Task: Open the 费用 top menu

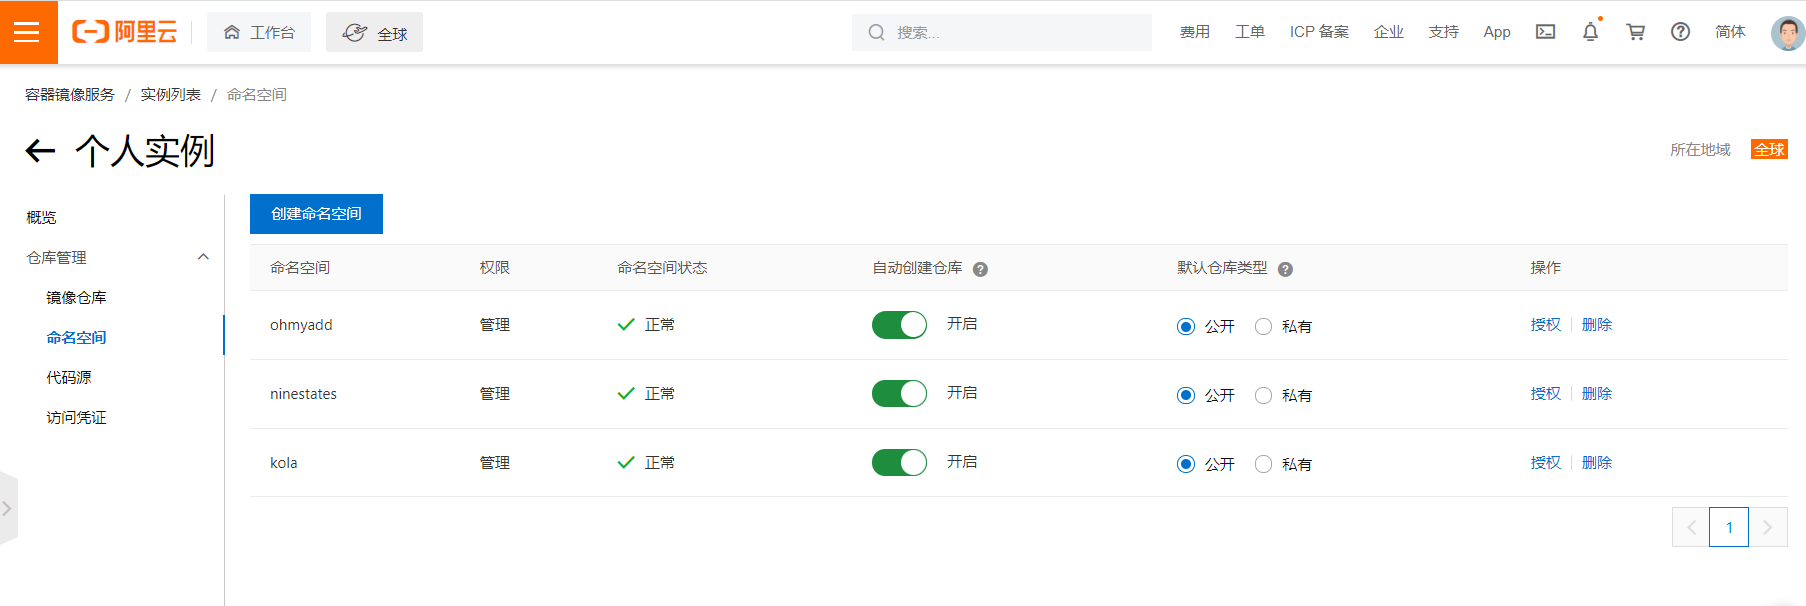Action: coord(1195,32)
